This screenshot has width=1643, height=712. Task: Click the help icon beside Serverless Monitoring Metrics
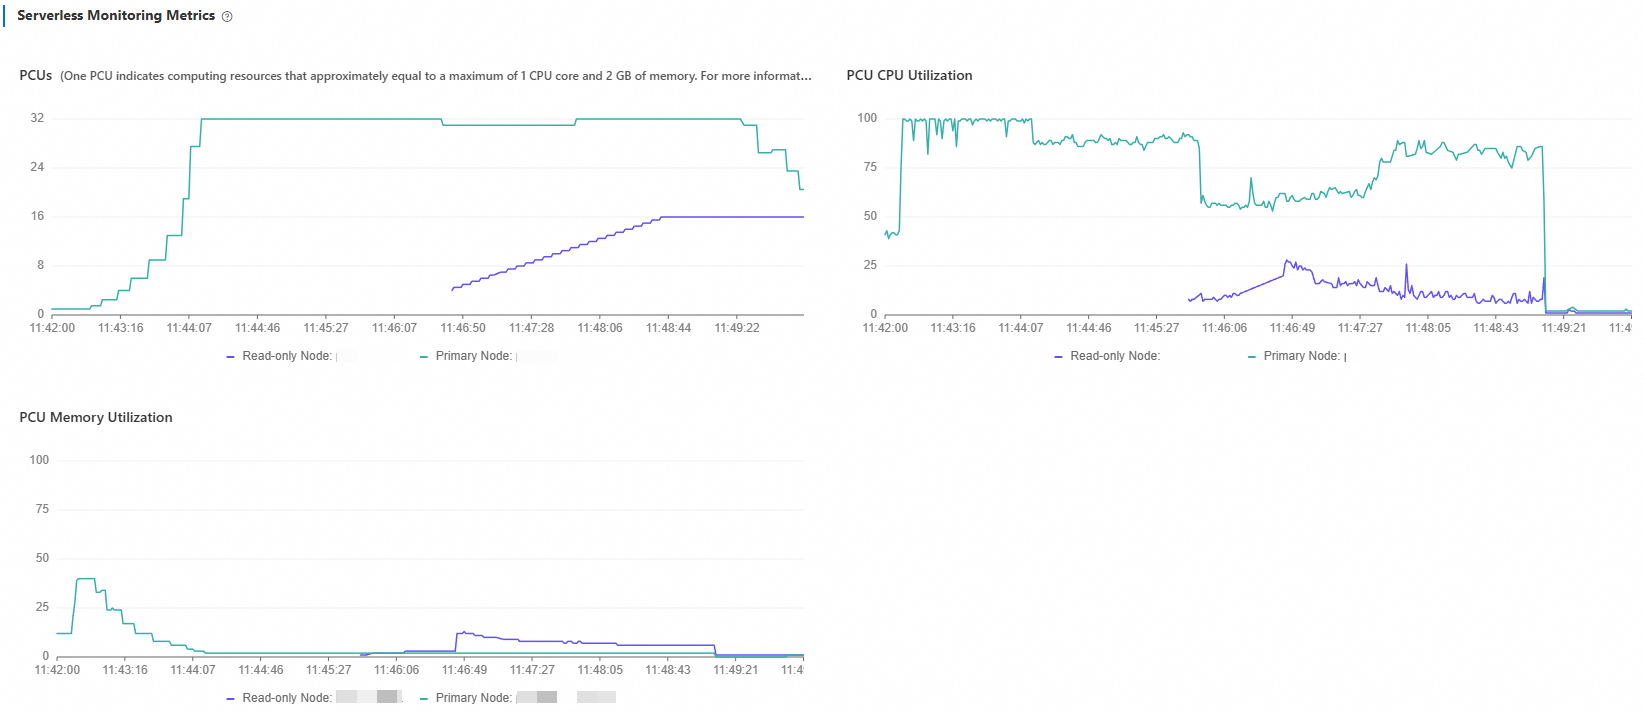pyautogui.click(x=227, y=16)
